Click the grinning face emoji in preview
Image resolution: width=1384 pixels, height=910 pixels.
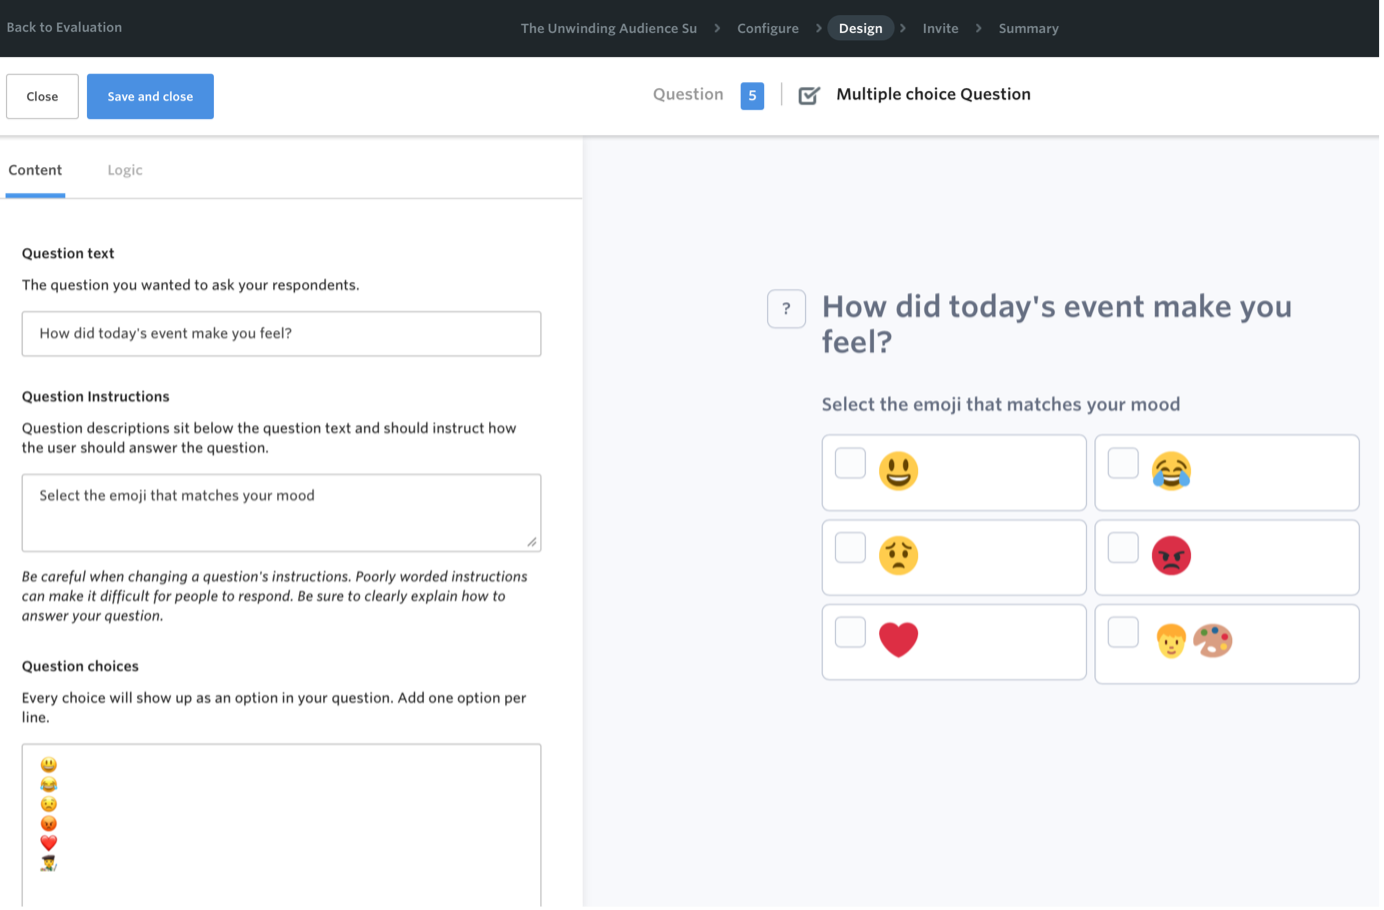click(x=898, y=471)
